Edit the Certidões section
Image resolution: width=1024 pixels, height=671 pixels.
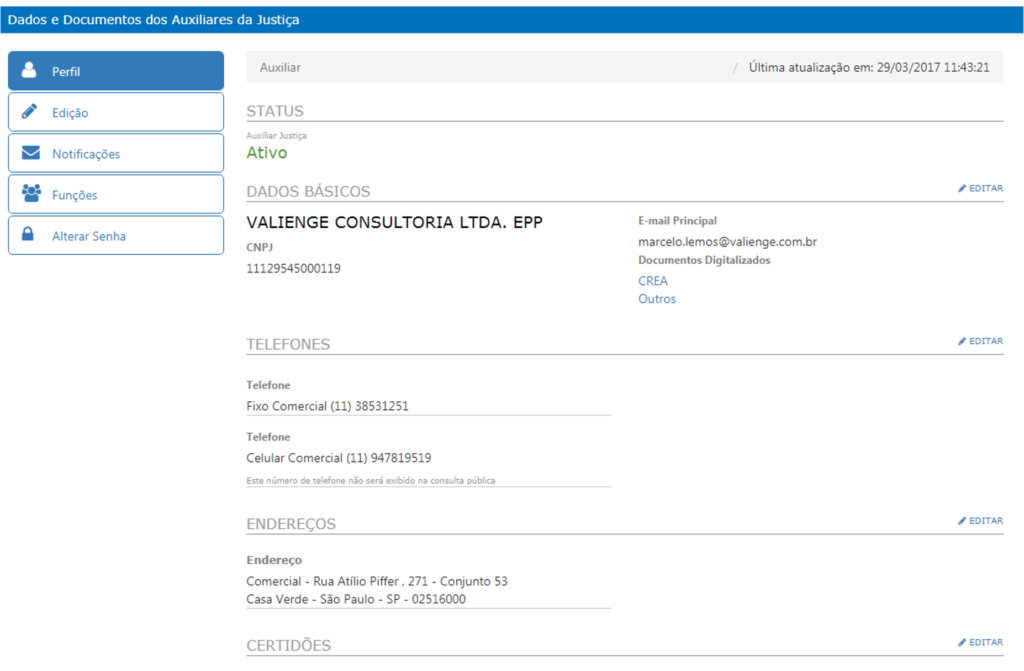(x=980, y=642)
